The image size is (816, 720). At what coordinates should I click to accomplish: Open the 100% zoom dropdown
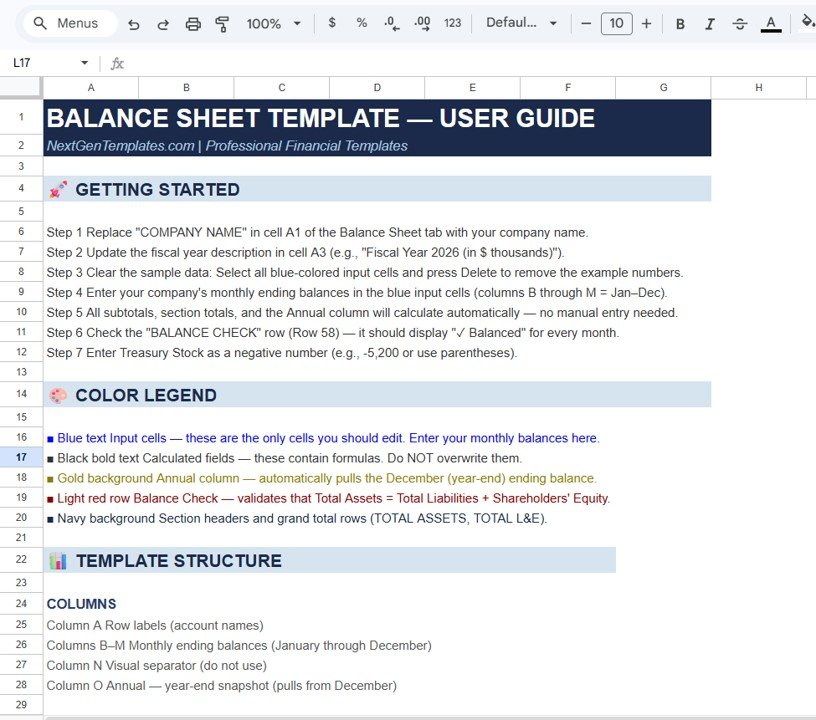274,23
